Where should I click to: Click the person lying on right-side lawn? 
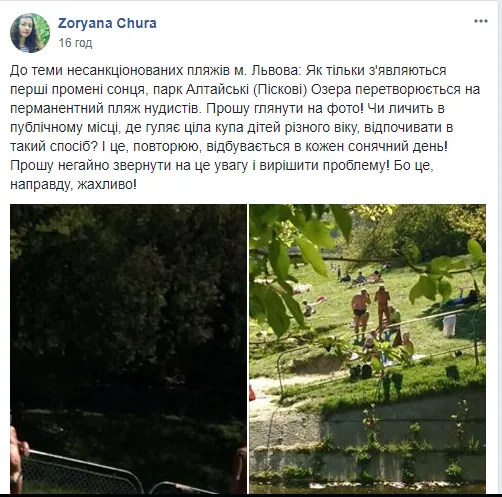coord(462,297)
